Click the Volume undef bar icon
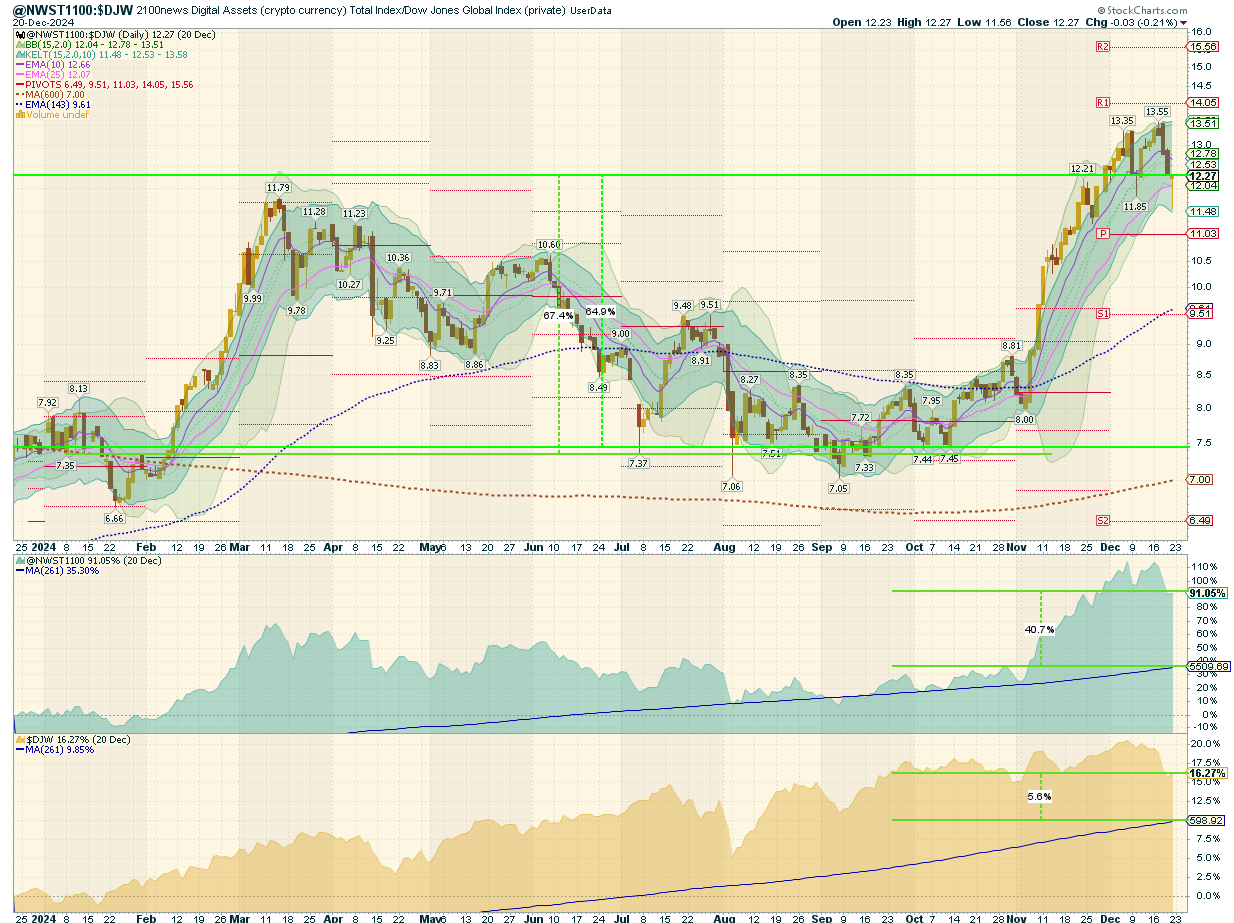The height and width of the screenshot is (923, 1234). tap(18, 115)
